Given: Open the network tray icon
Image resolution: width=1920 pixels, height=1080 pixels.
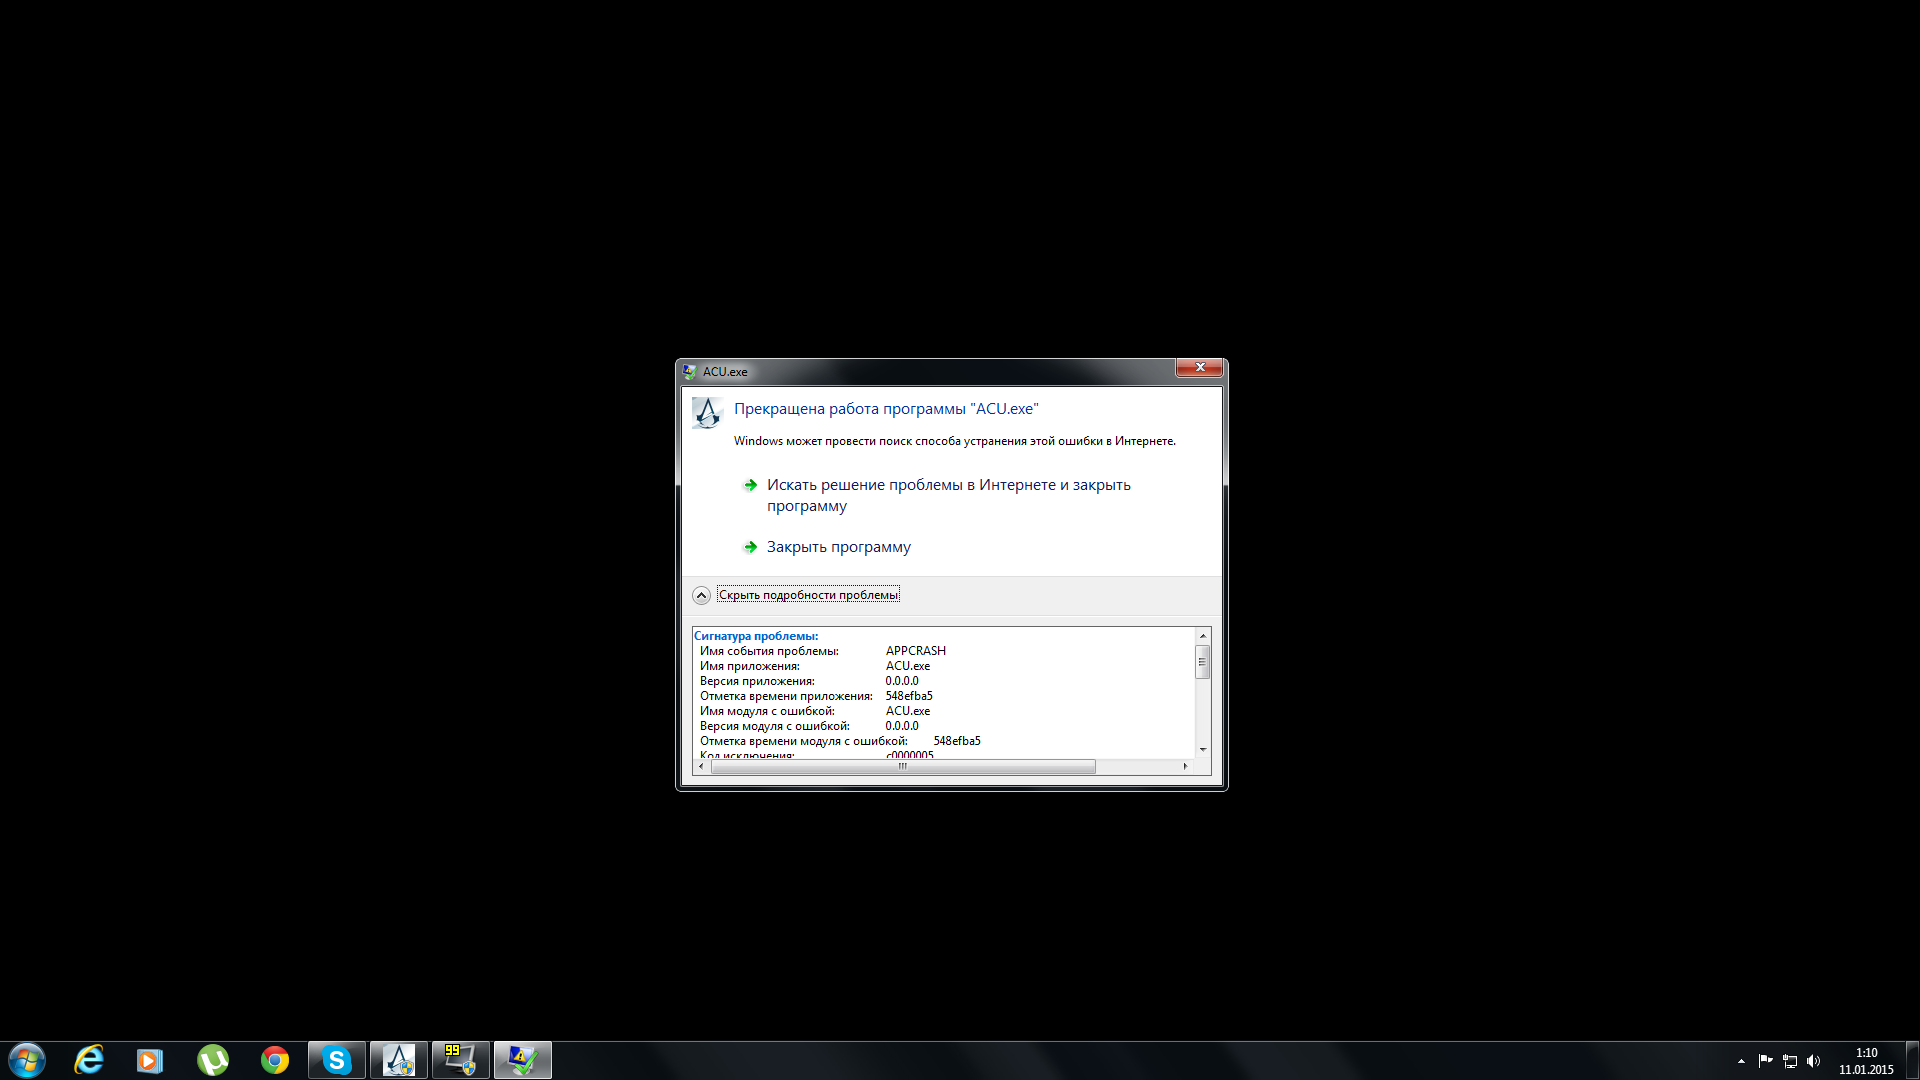Looking at the screenshot, I should coord(1790,1061).
